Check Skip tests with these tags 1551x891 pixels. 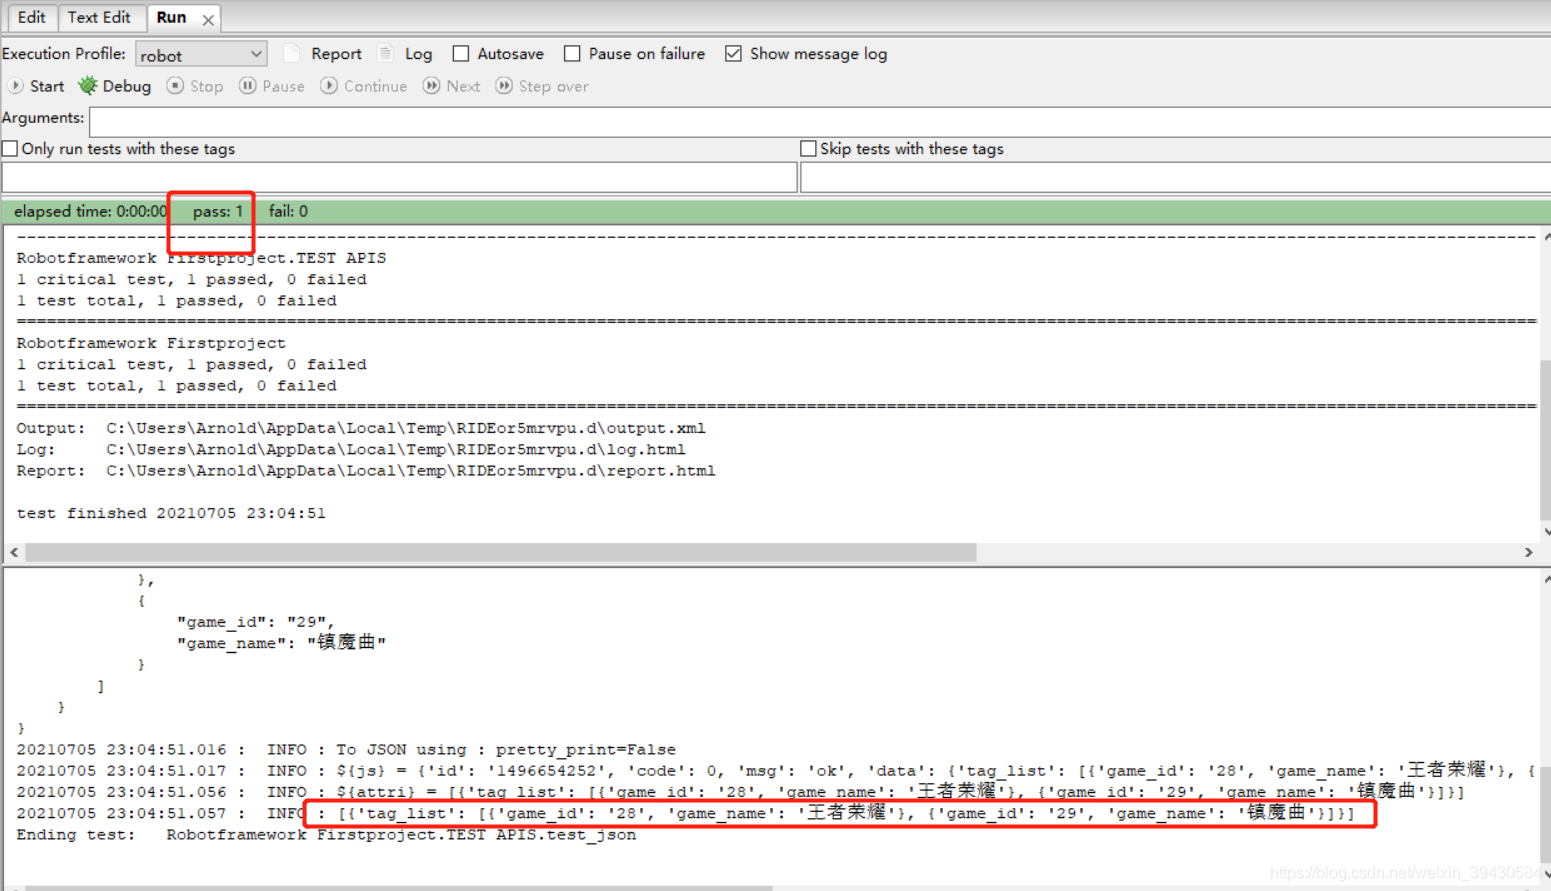point(807,148)
